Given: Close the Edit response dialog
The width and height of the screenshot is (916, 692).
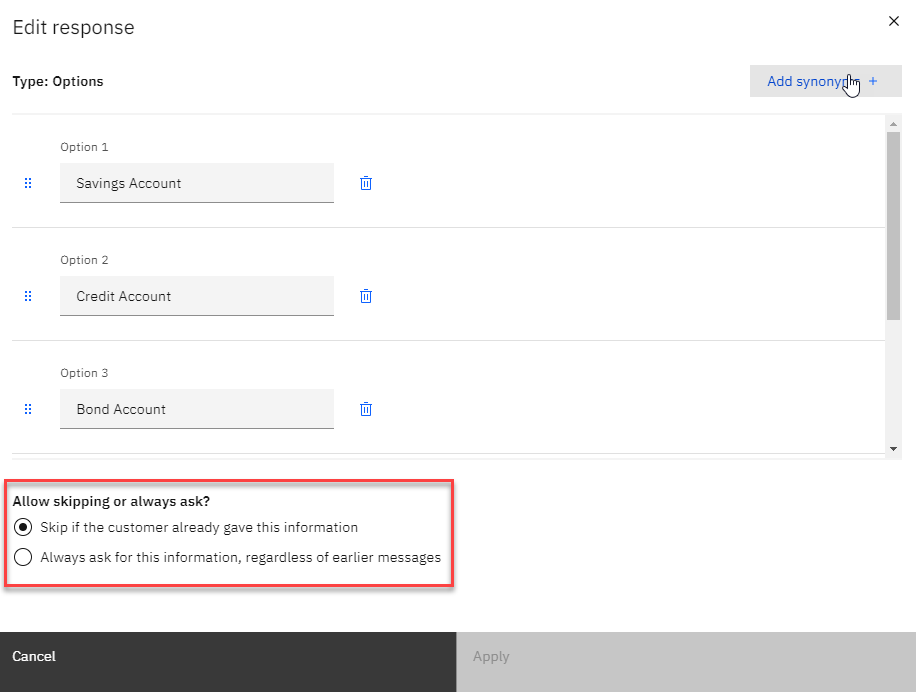Looking at the screenshot, I should [894, 21].
